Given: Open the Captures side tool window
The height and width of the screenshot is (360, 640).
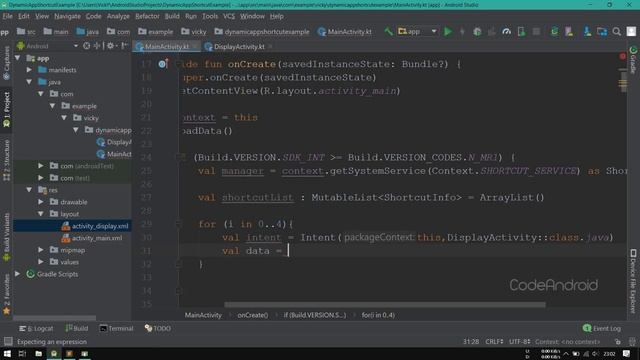Looking at the screenshot, I should [x=6, y=62].
